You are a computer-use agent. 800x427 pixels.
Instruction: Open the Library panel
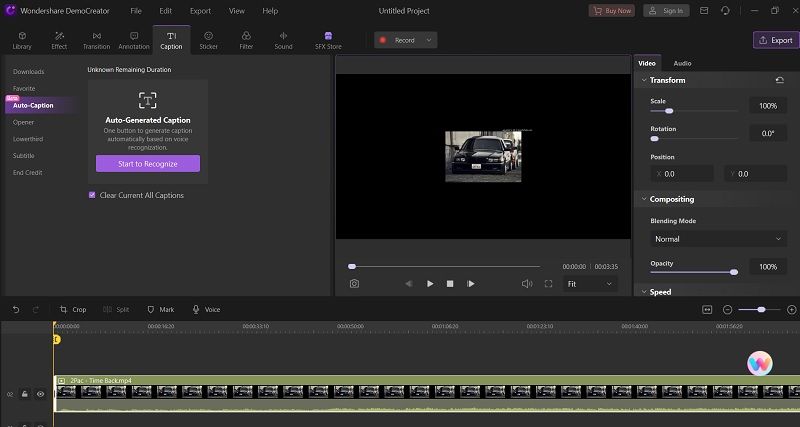22,40
